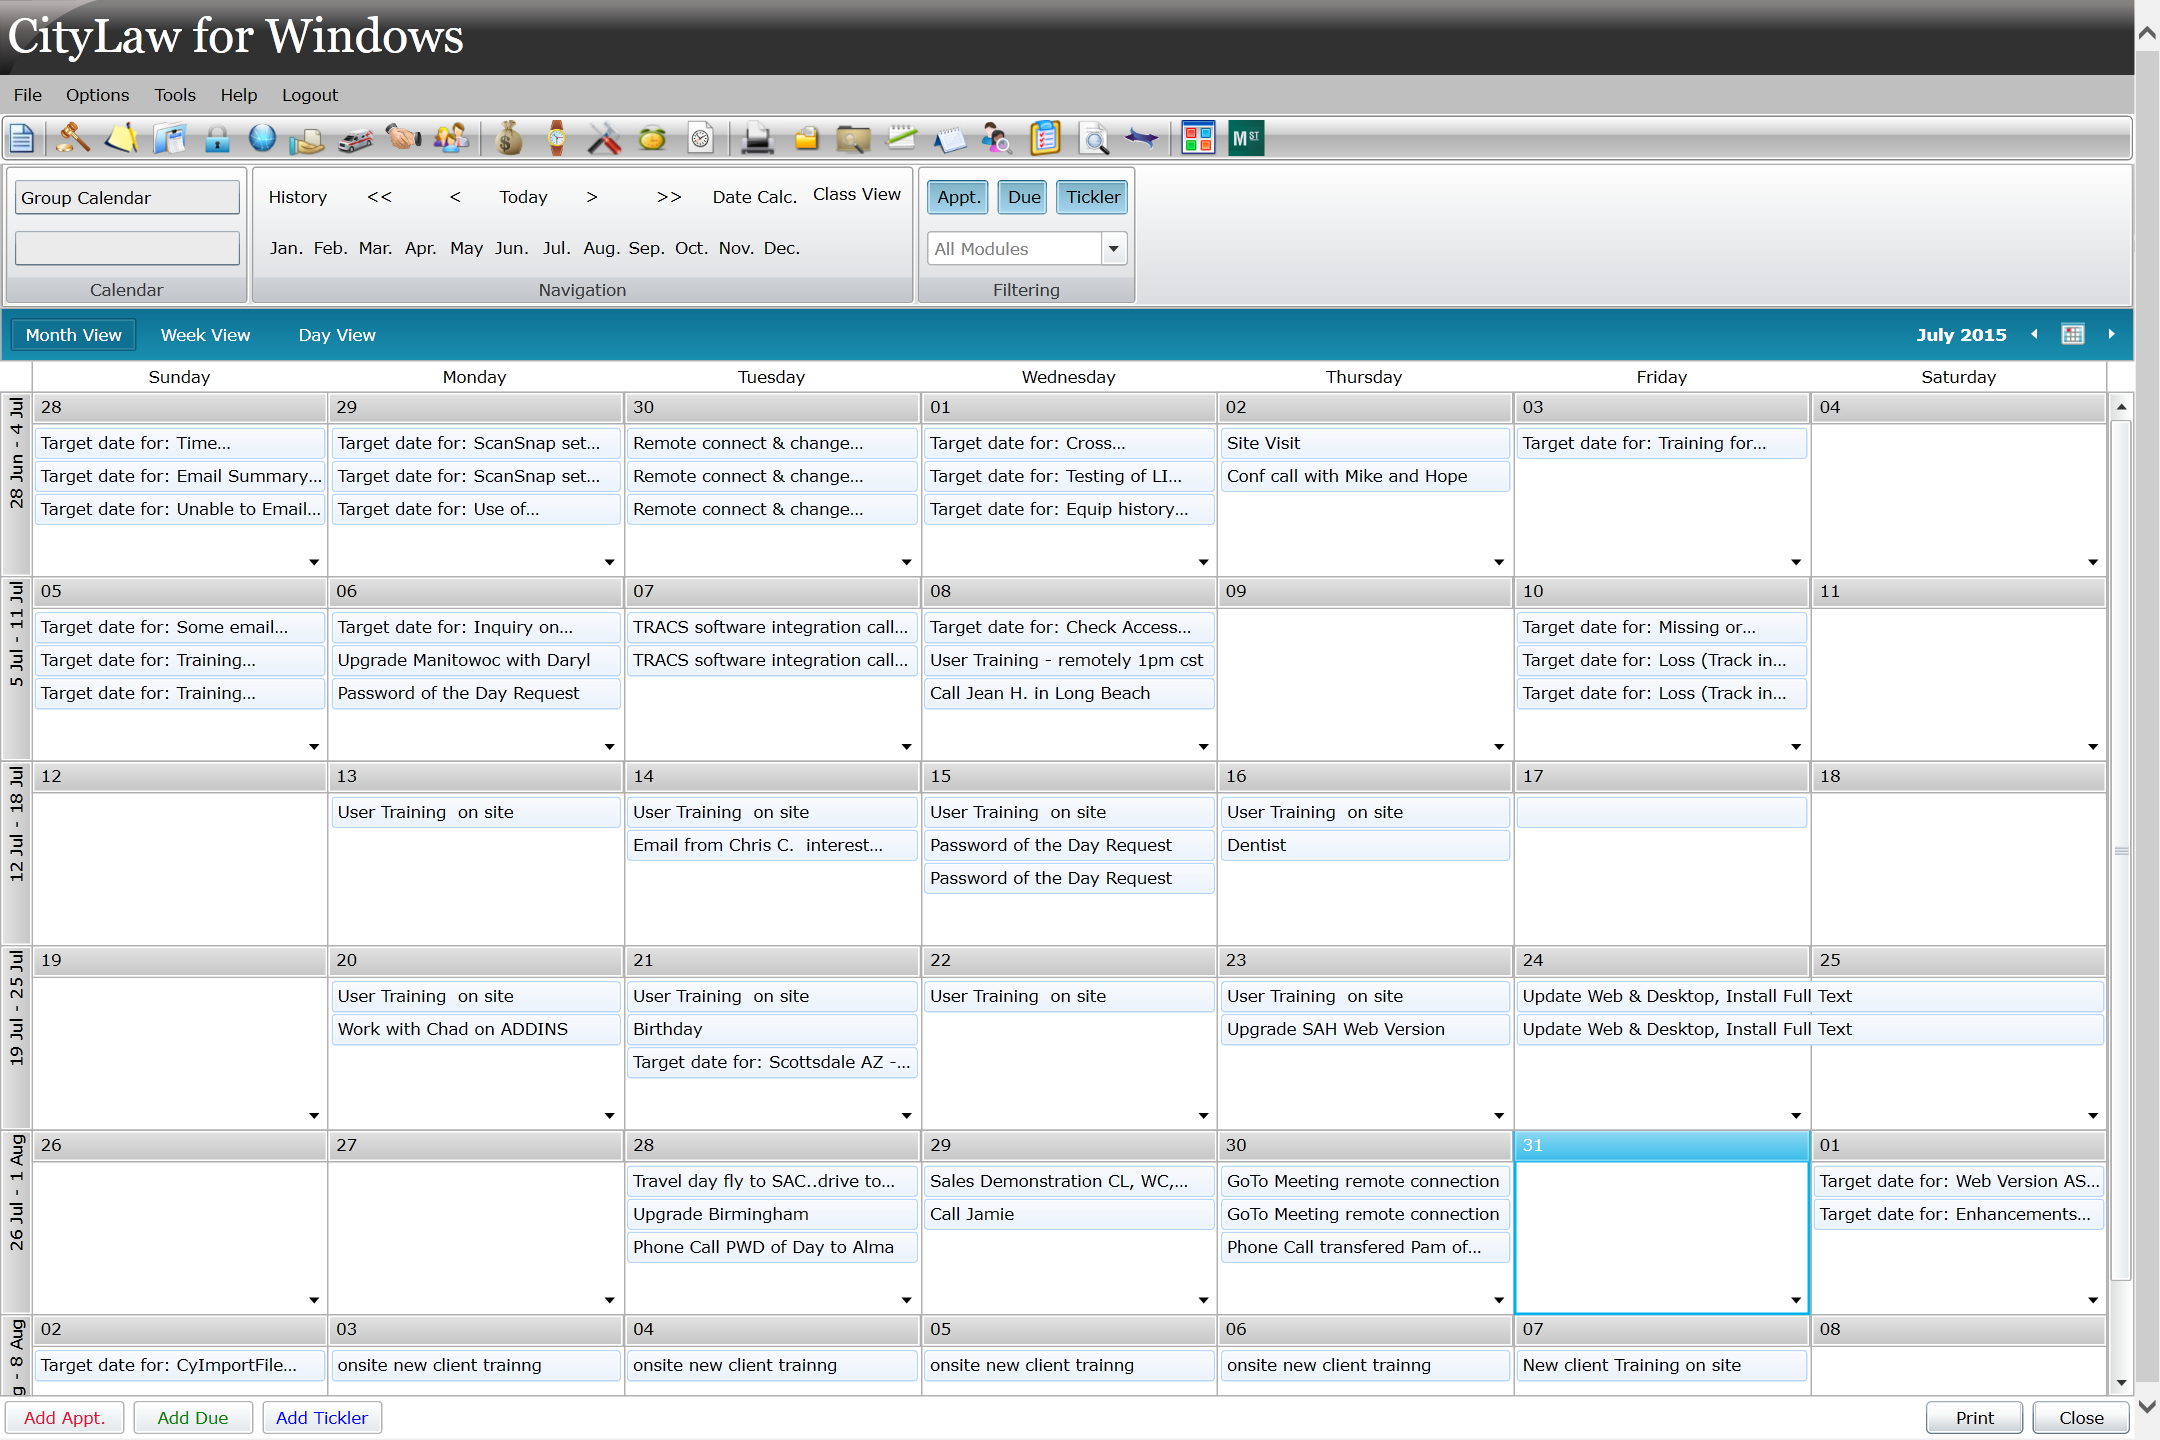Toggle the Tickler filter button
Screen dimensions: 2160x1440
pos(1091,197)
